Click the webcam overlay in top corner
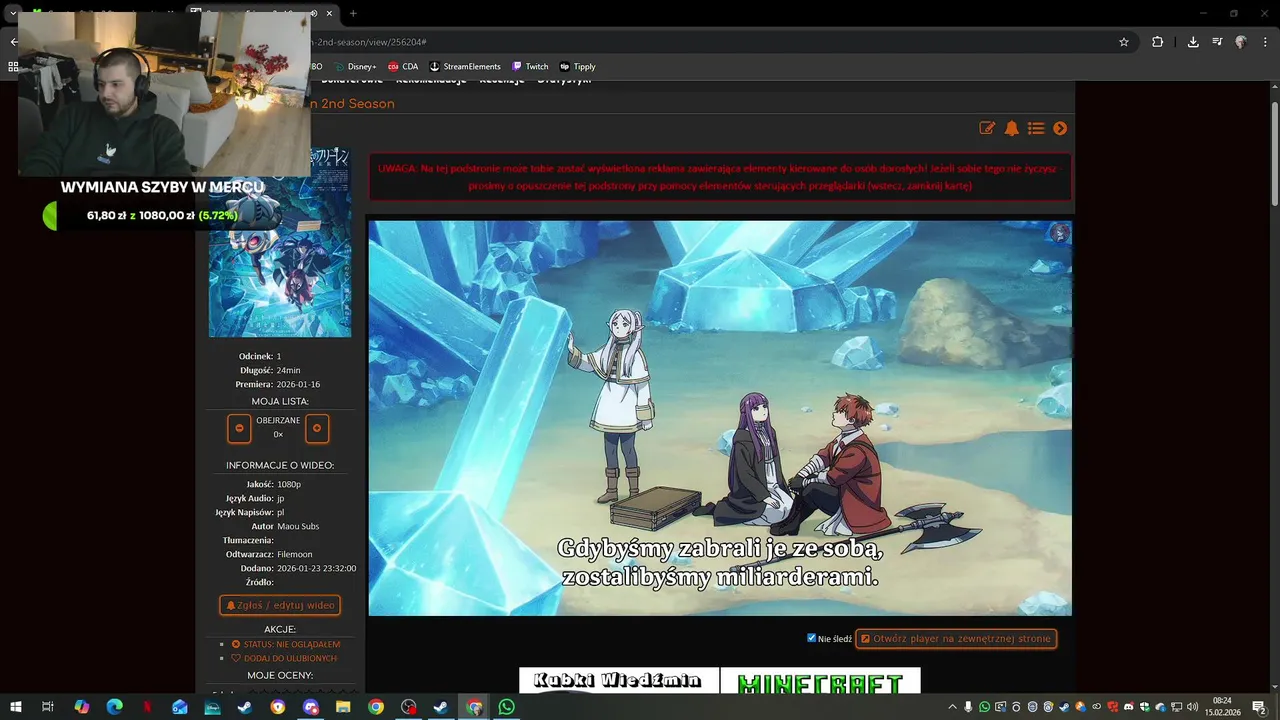 [x=164, y=95]
